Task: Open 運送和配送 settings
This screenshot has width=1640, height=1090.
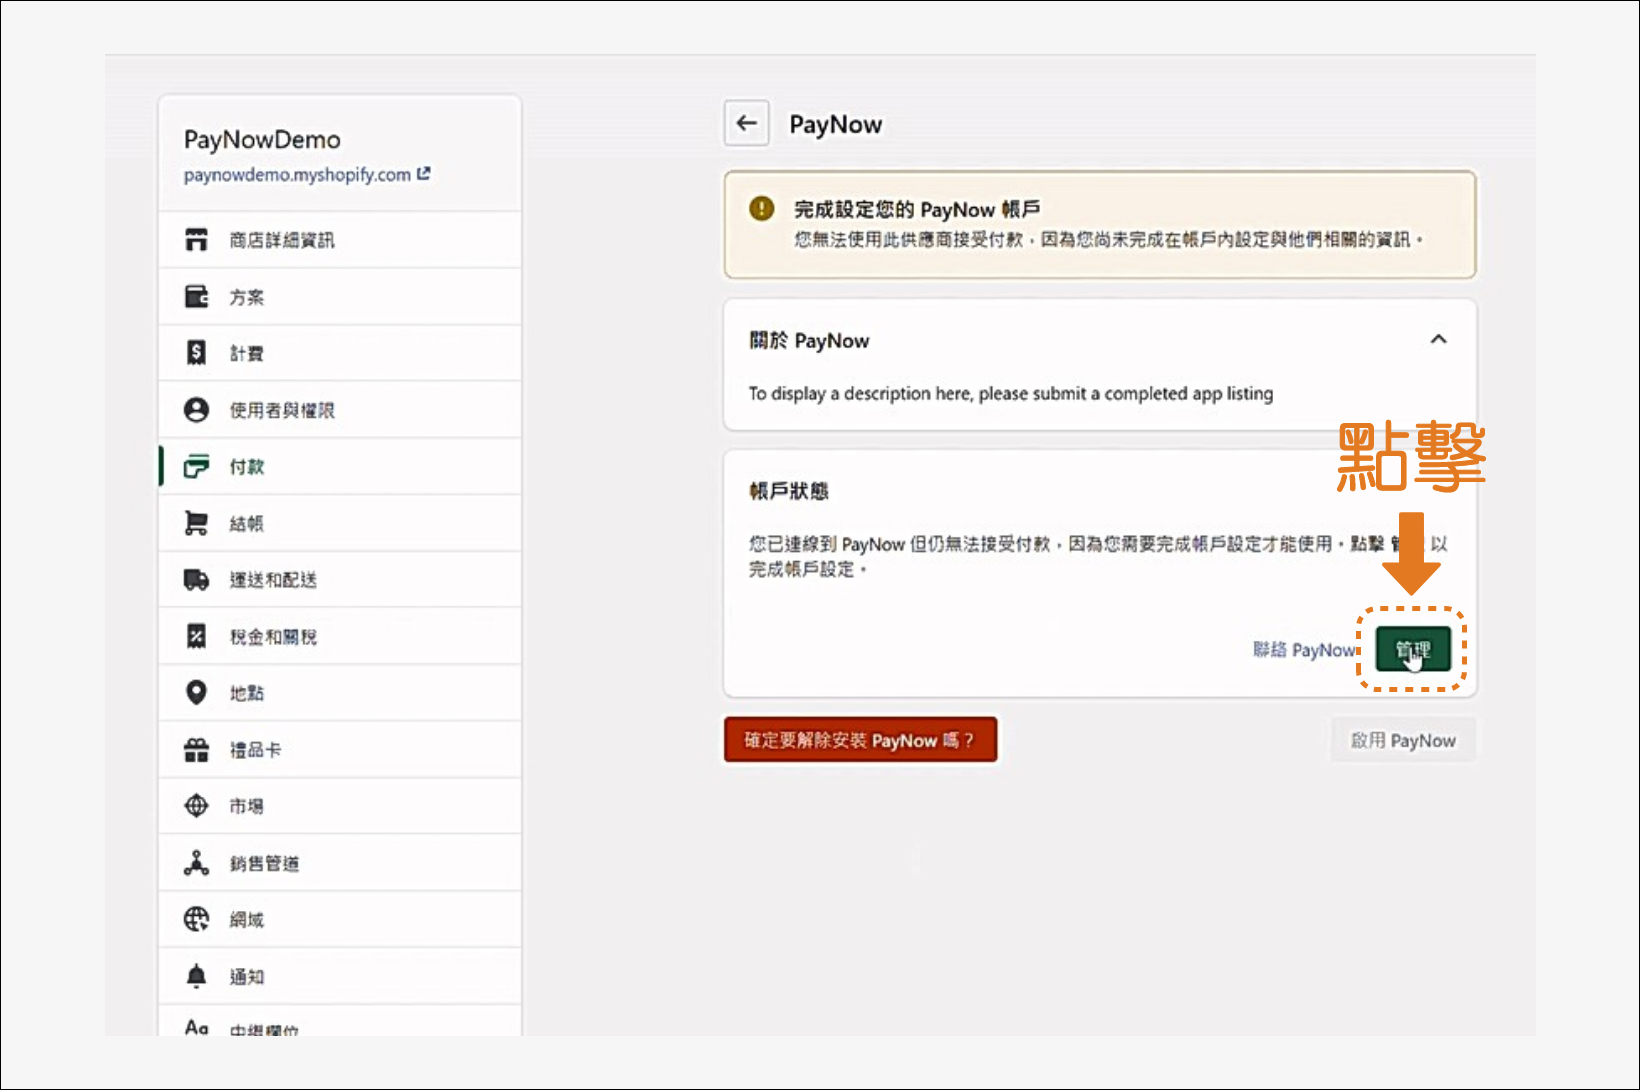Action: tap(339, 580)
